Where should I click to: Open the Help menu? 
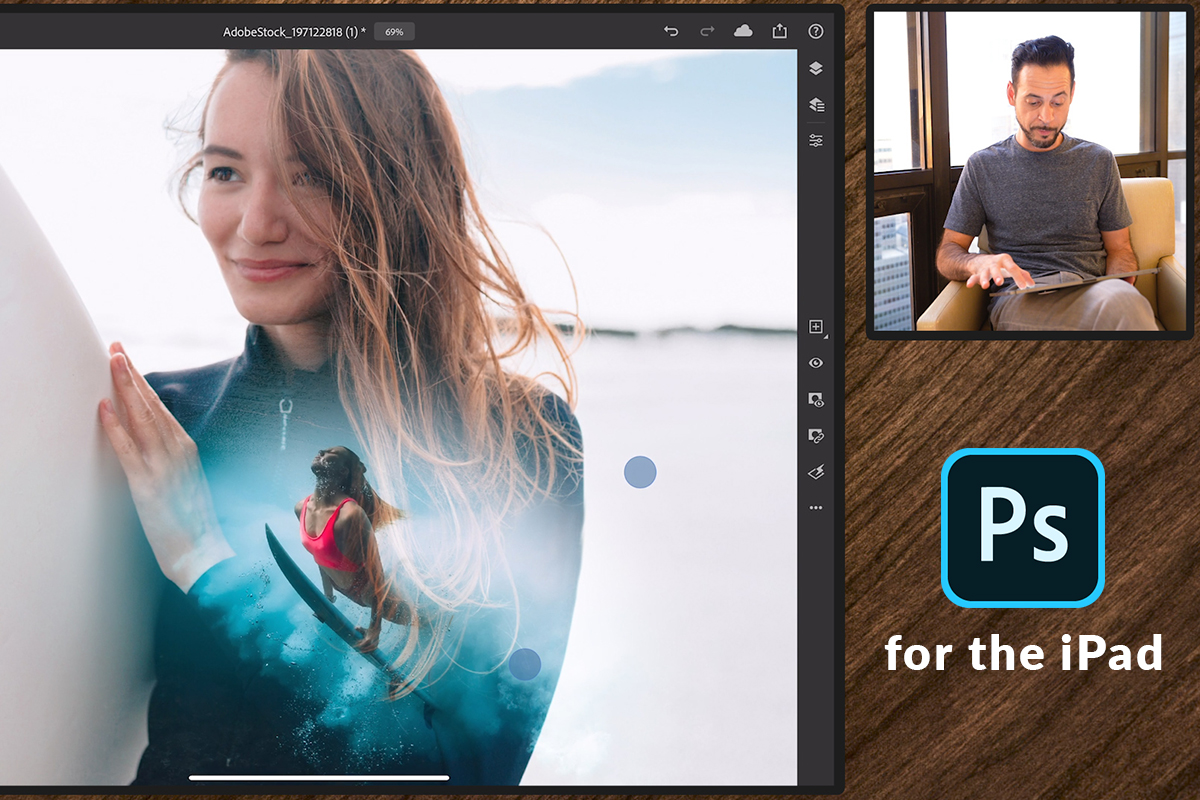coord(815,31)
